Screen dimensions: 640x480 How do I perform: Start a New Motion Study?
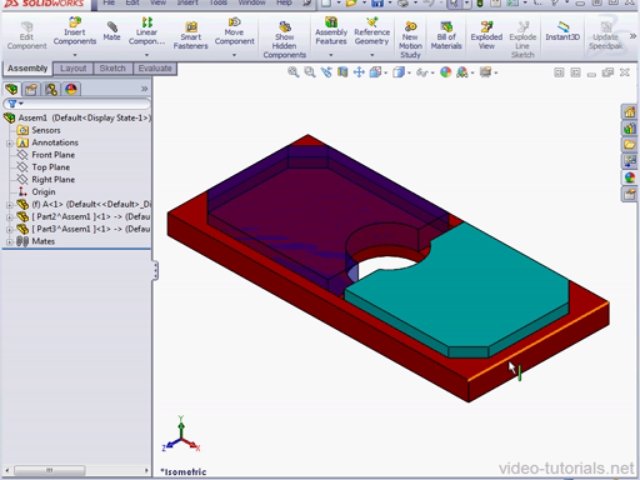410,40
